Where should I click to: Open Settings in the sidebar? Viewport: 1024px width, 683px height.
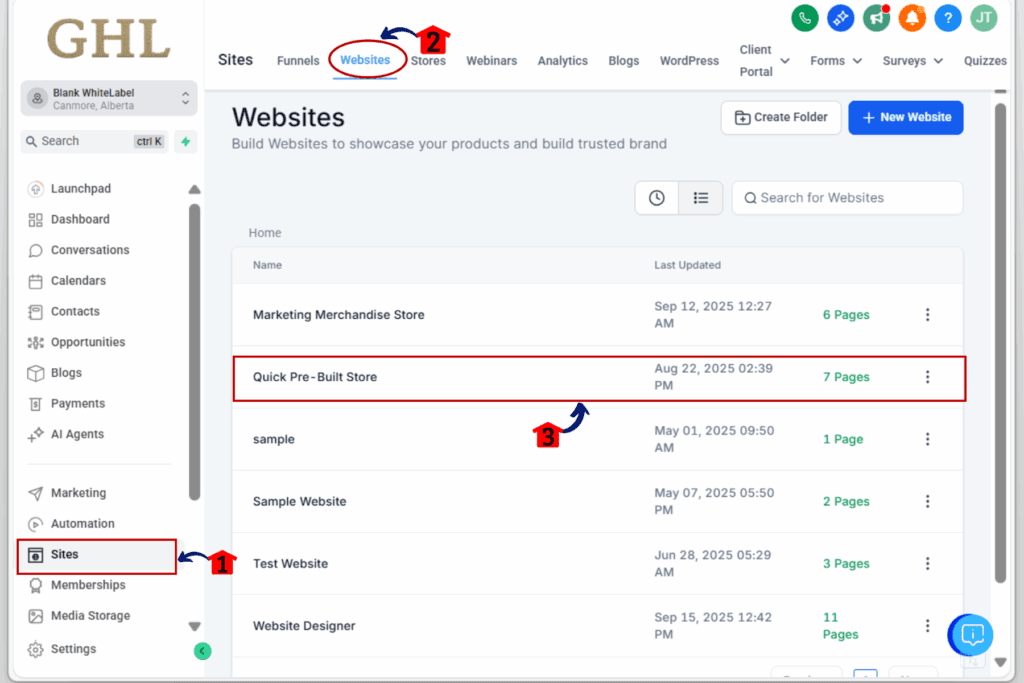point(73,649)
